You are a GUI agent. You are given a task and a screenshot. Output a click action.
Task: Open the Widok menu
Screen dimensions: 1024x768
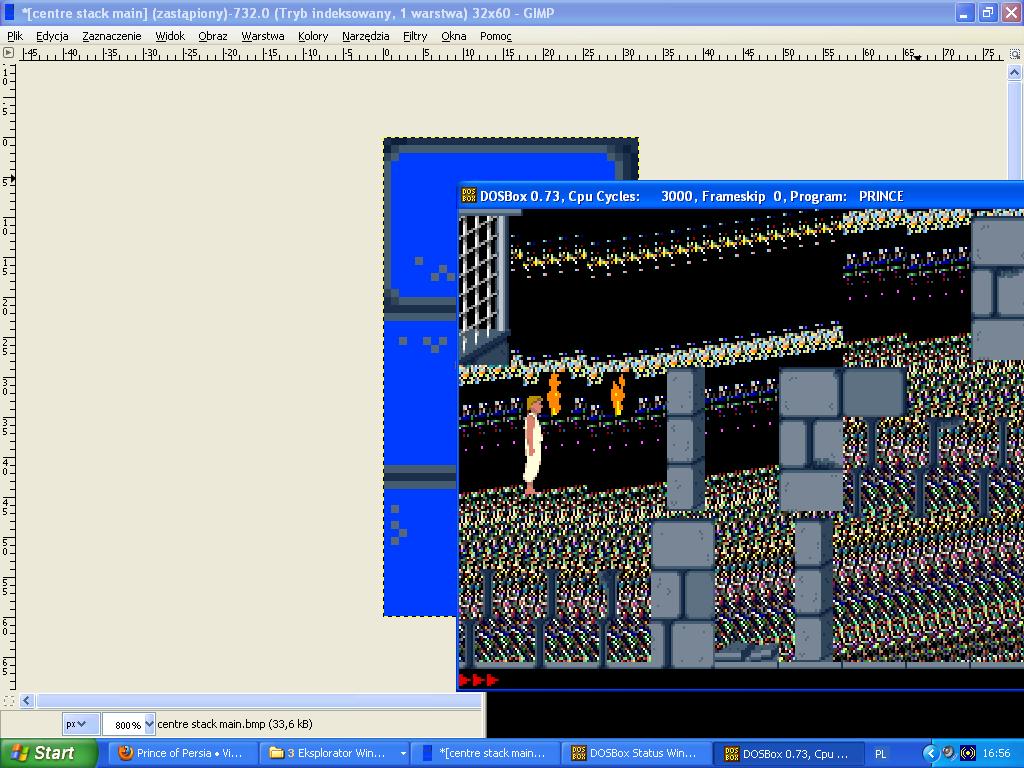[x=170, y=36]
